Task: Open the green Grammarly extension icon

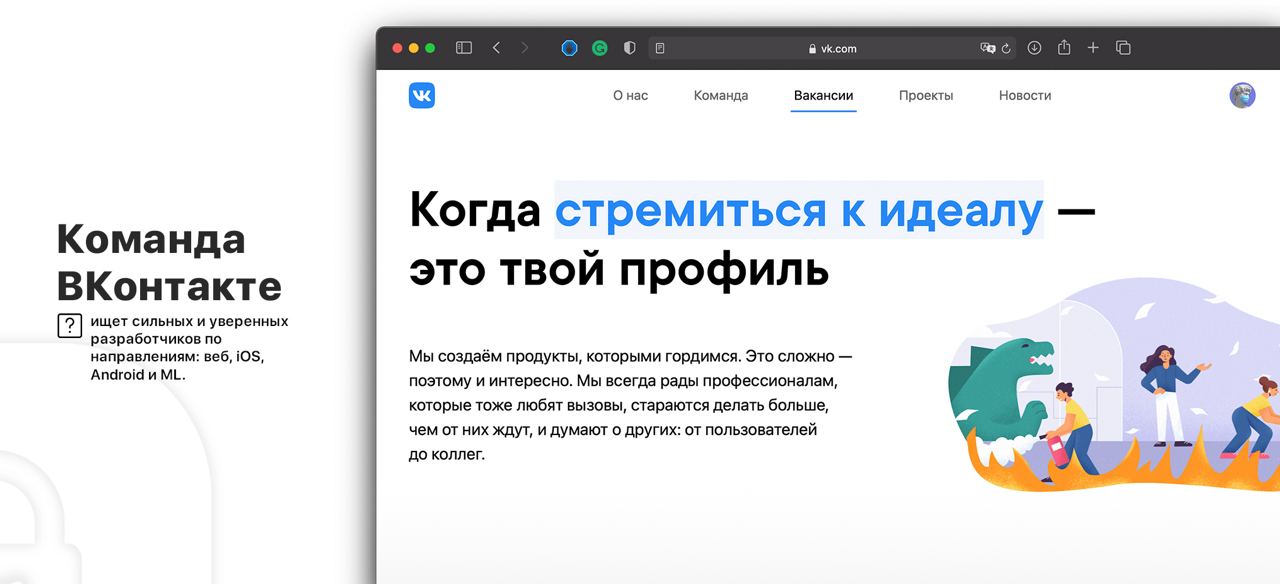Action: tap(600, 48)
